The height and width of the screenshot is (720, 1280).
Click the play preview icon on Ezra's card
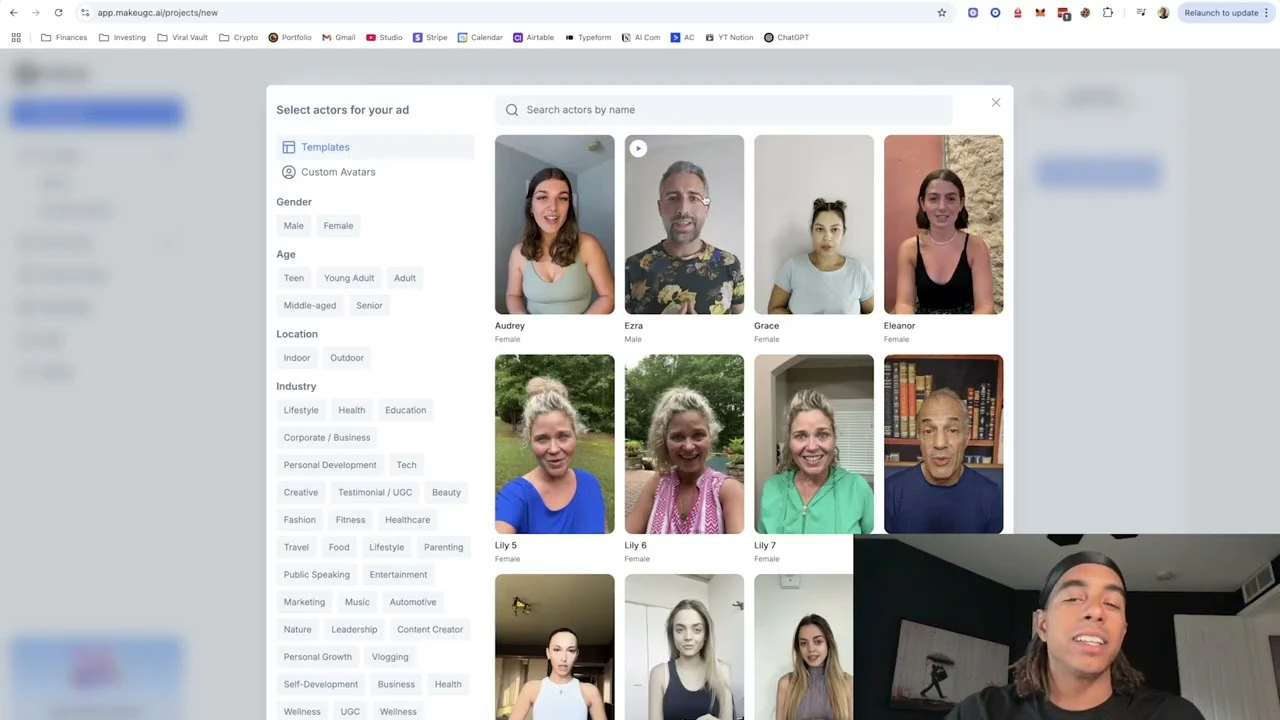638,148
